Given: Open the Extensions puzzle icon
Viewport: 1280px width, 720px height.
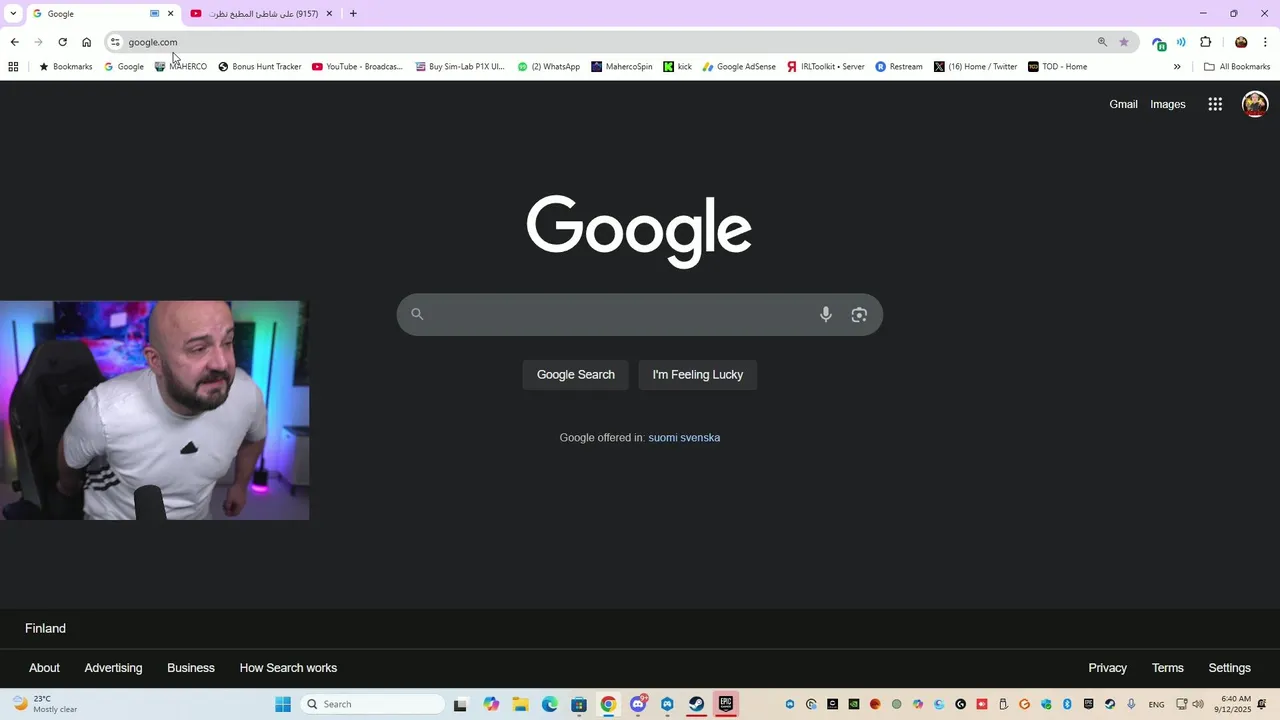Looking at the screenshot, I should [x=1205, y=42].
